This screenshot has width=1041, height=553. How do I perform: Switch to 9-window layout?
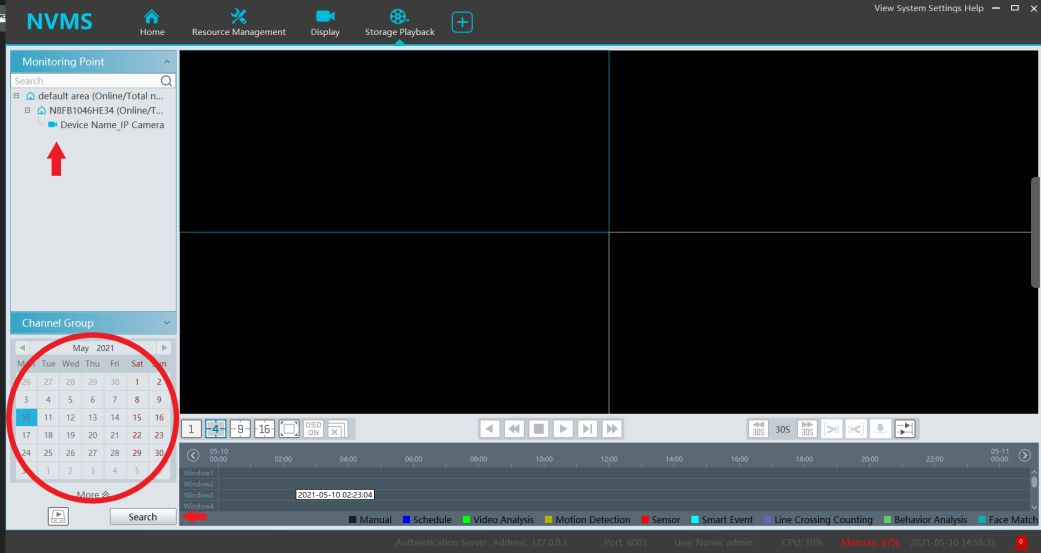click(240, 429)
